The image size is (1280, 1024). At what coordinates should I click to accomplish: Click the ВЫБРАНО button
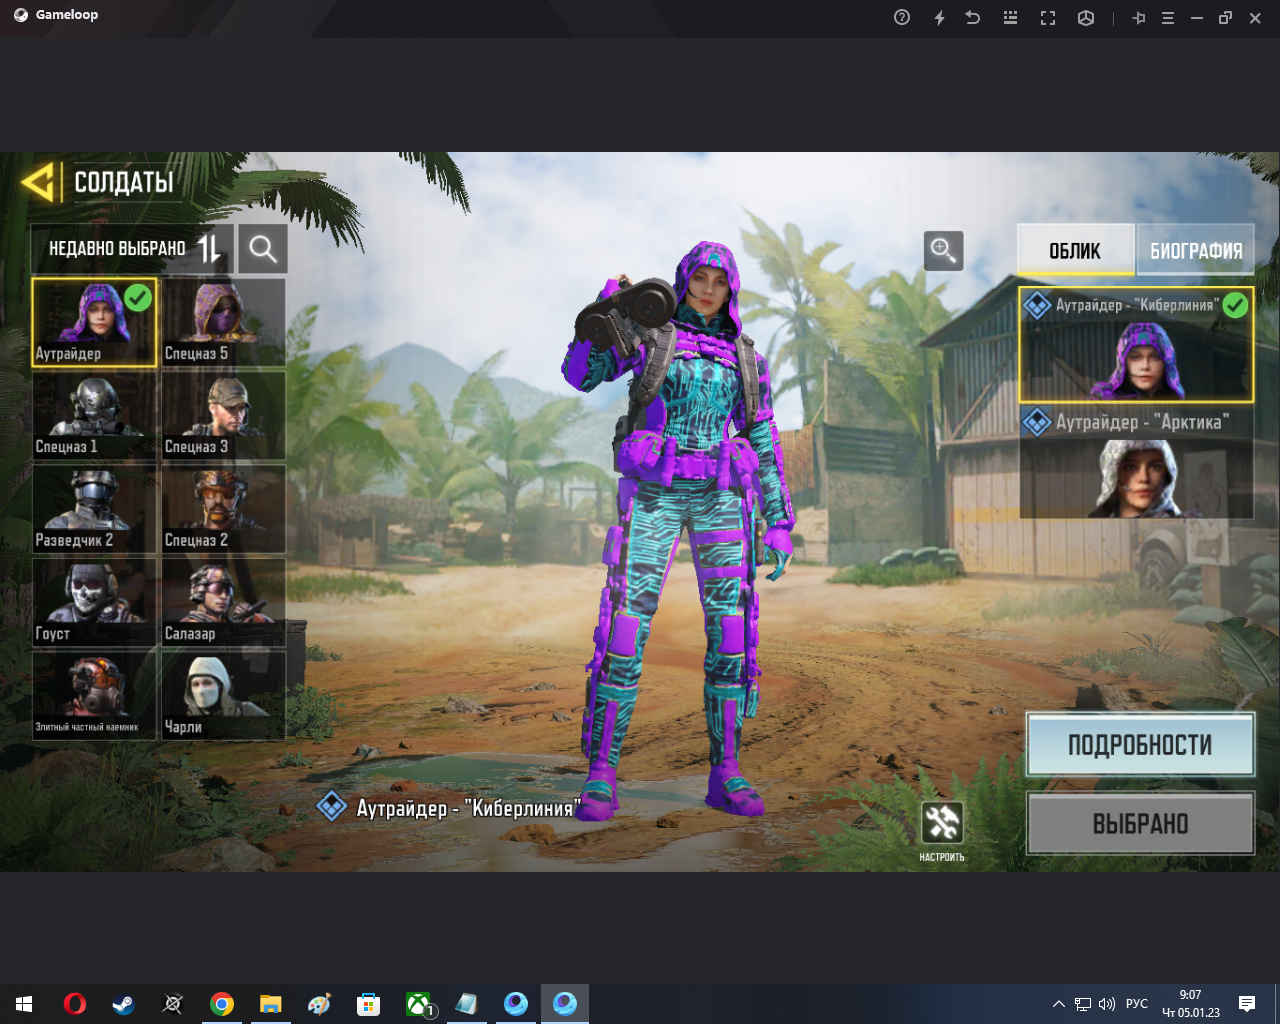pos(1140,823)
